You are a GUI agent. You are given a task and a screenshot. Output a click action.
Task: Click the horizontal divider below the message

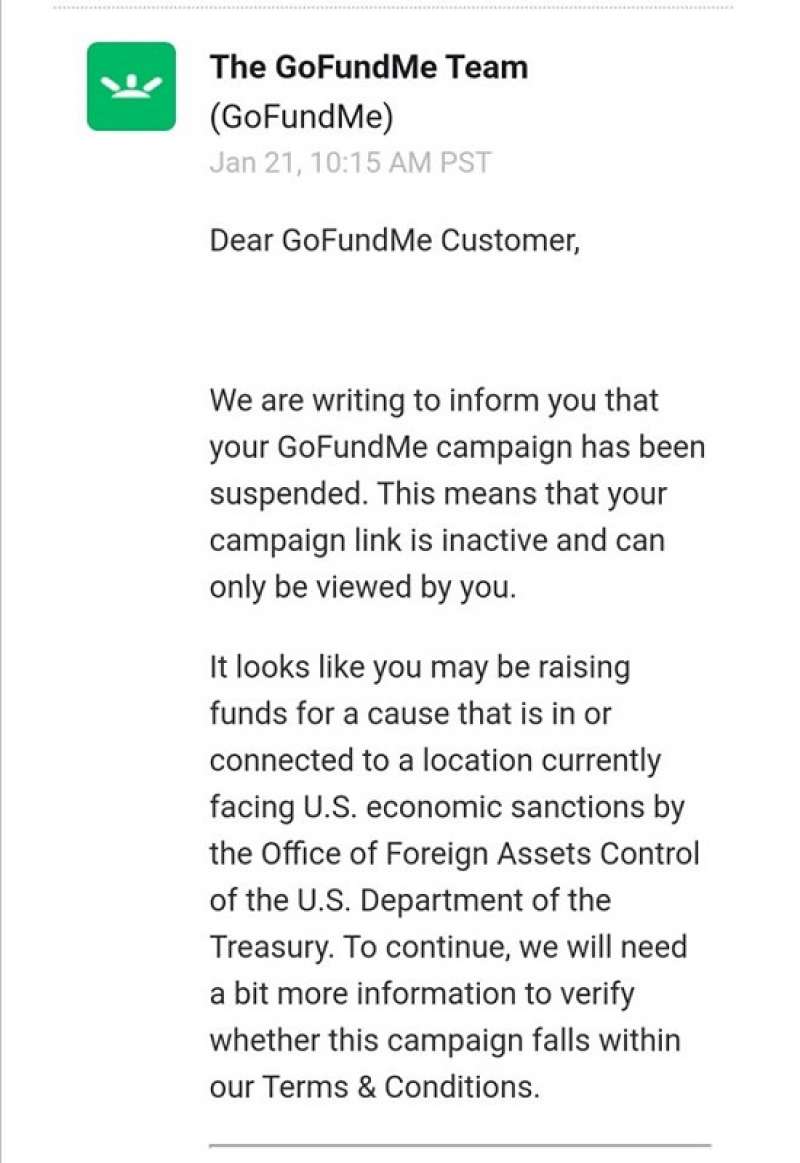pos(460,1145)
